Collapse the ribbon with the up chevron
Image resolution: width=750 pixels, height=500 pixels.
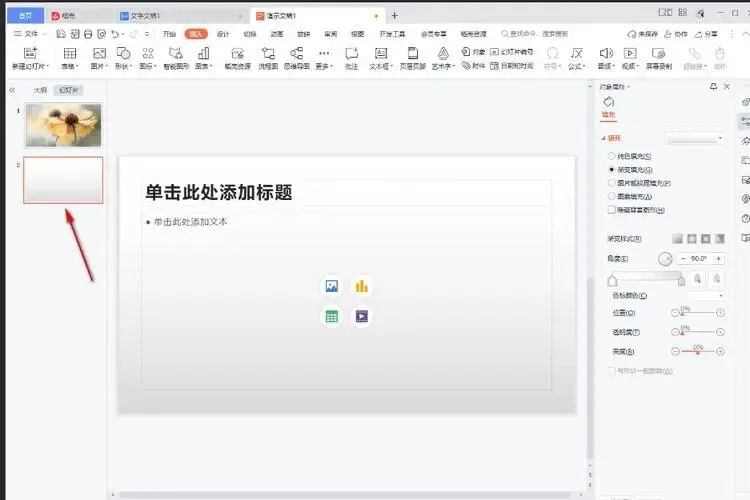click(x=745, y=34)
